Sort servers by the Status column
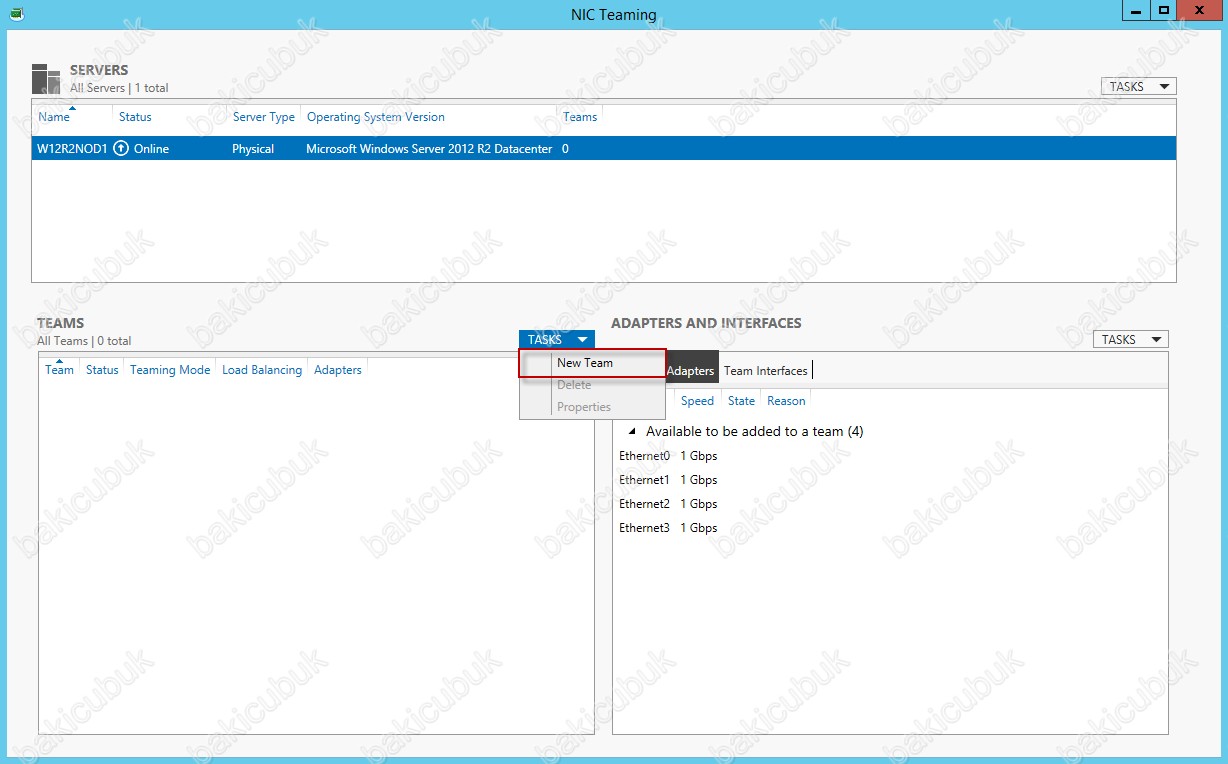Screen dimensions: 1228x764 click(135, 117)
